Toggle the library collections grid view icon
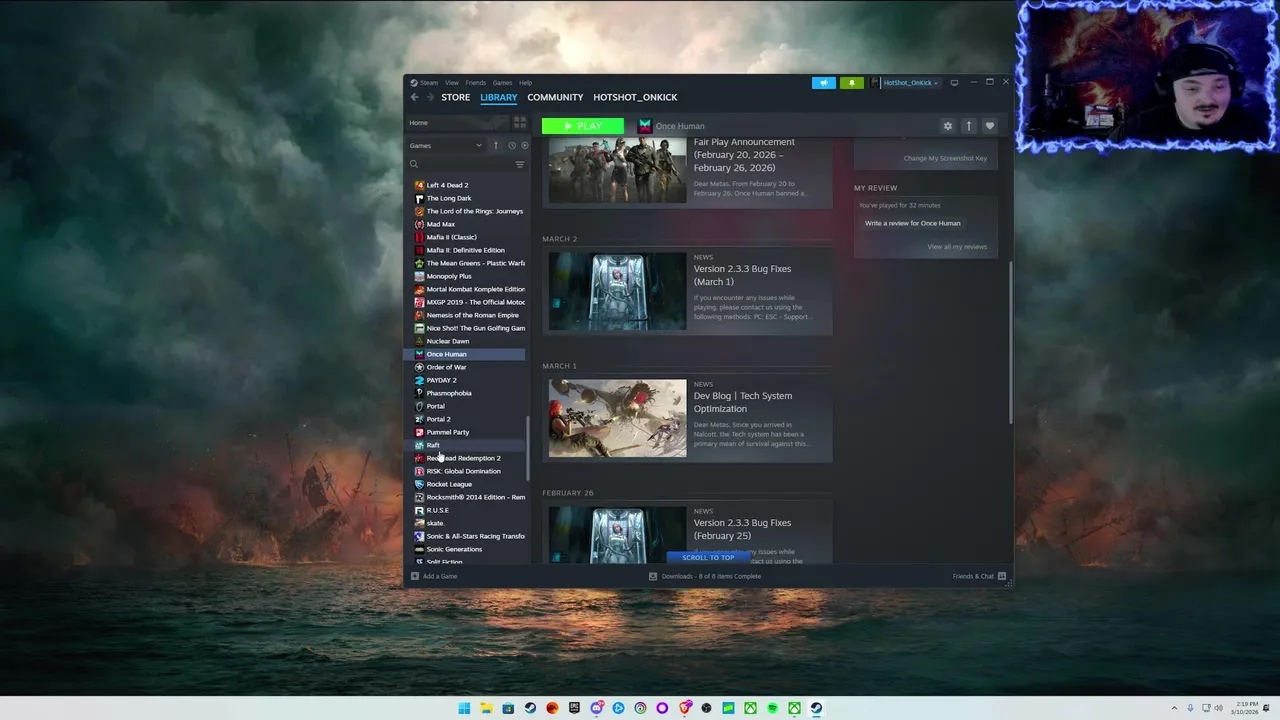This screenshot has height=720, width=1280. [x=519, y=122]
